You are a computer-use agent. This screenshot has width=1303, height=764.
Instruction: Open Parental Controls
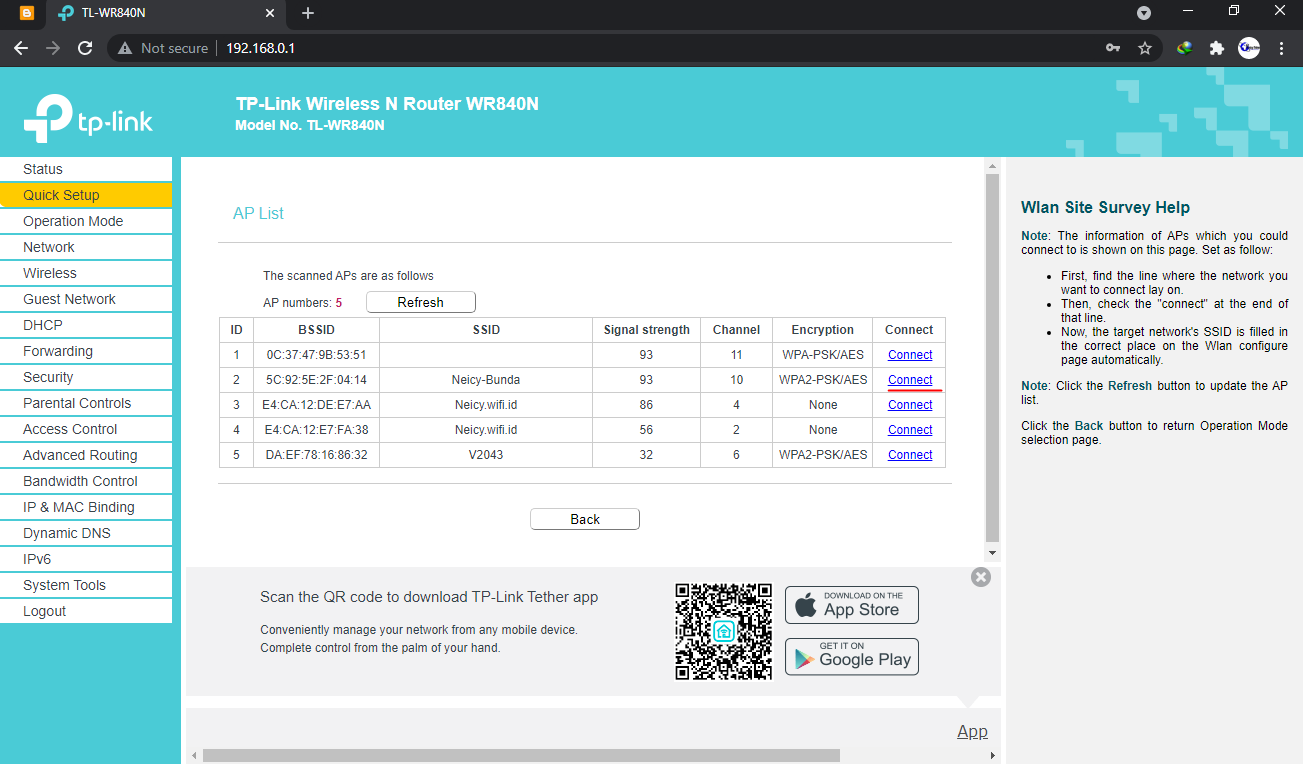(x=86, y=403)
